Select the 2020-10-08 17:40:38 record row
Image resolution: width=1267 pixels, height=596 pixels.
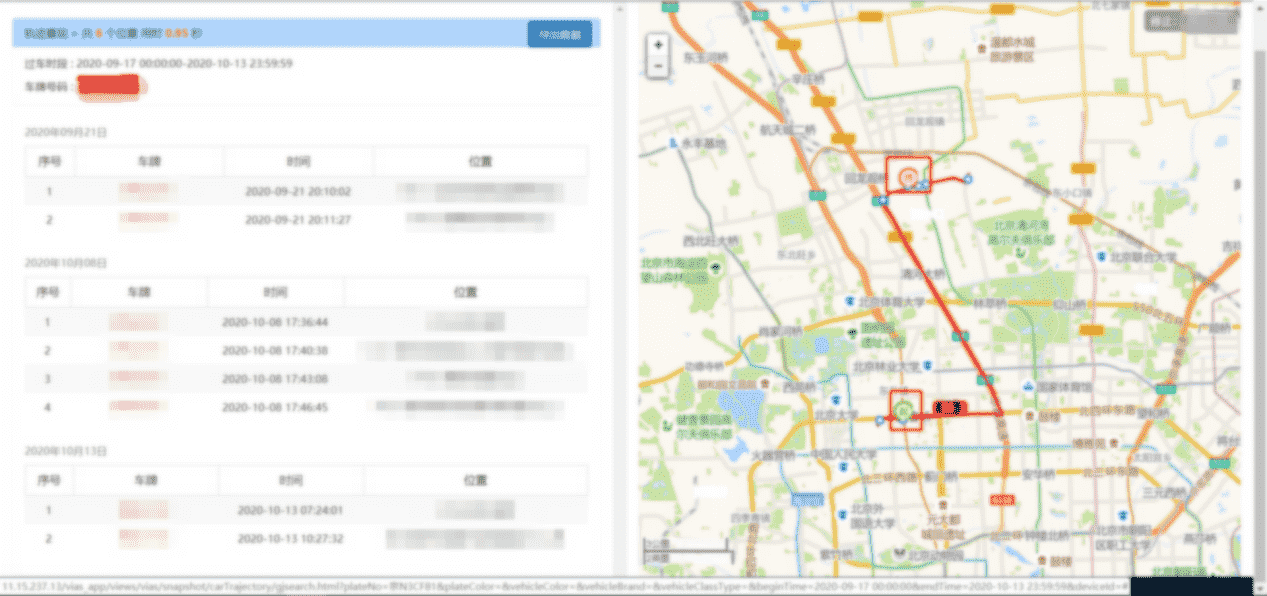tap(275, 351)
